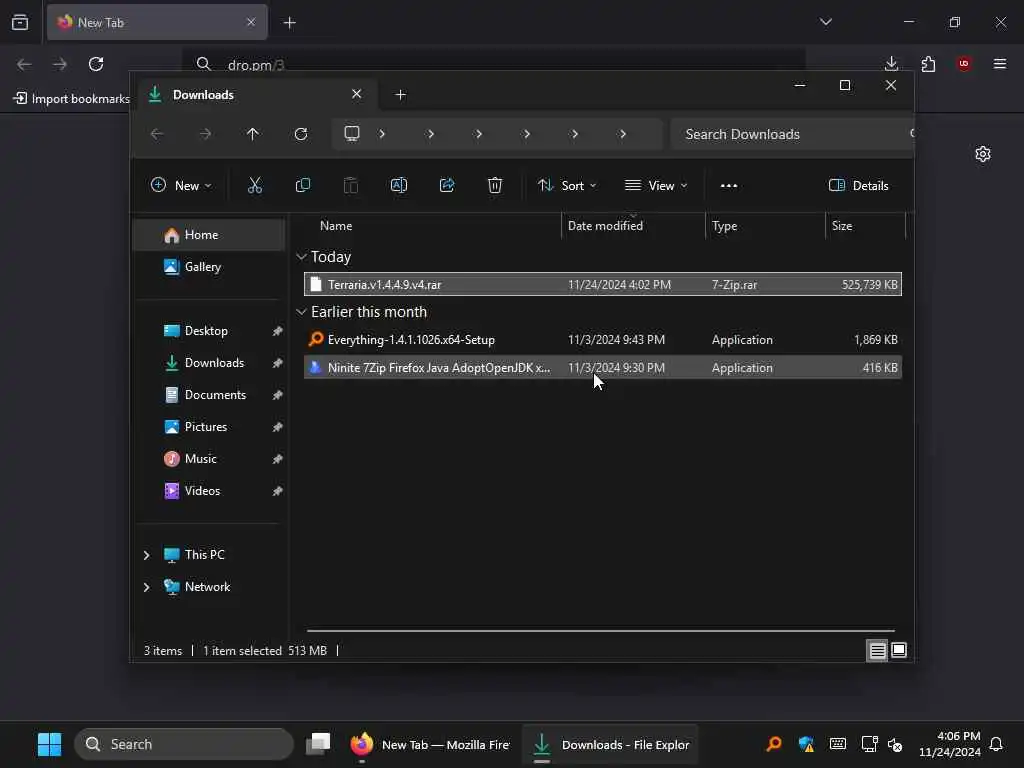Toggle the Details pane button
This screenshot has height=768, width=1024.
point(858,185)
